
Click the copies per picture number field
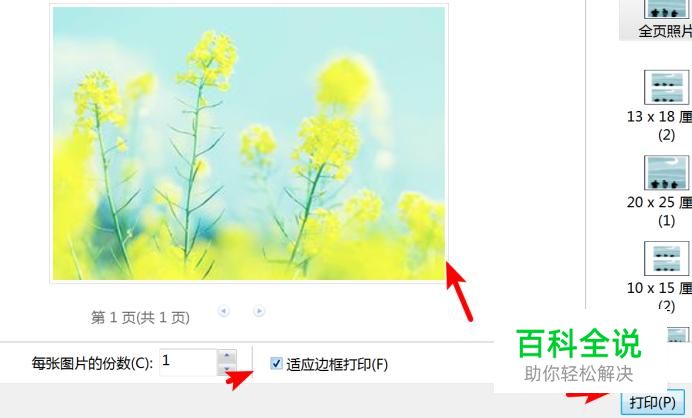[188, 362]
